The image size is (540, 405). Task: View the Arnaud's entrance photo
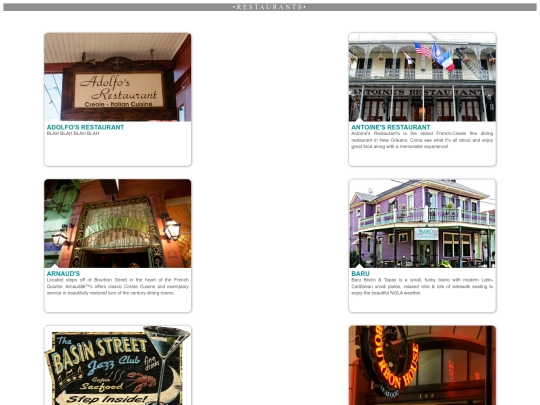tap(118, 224)
